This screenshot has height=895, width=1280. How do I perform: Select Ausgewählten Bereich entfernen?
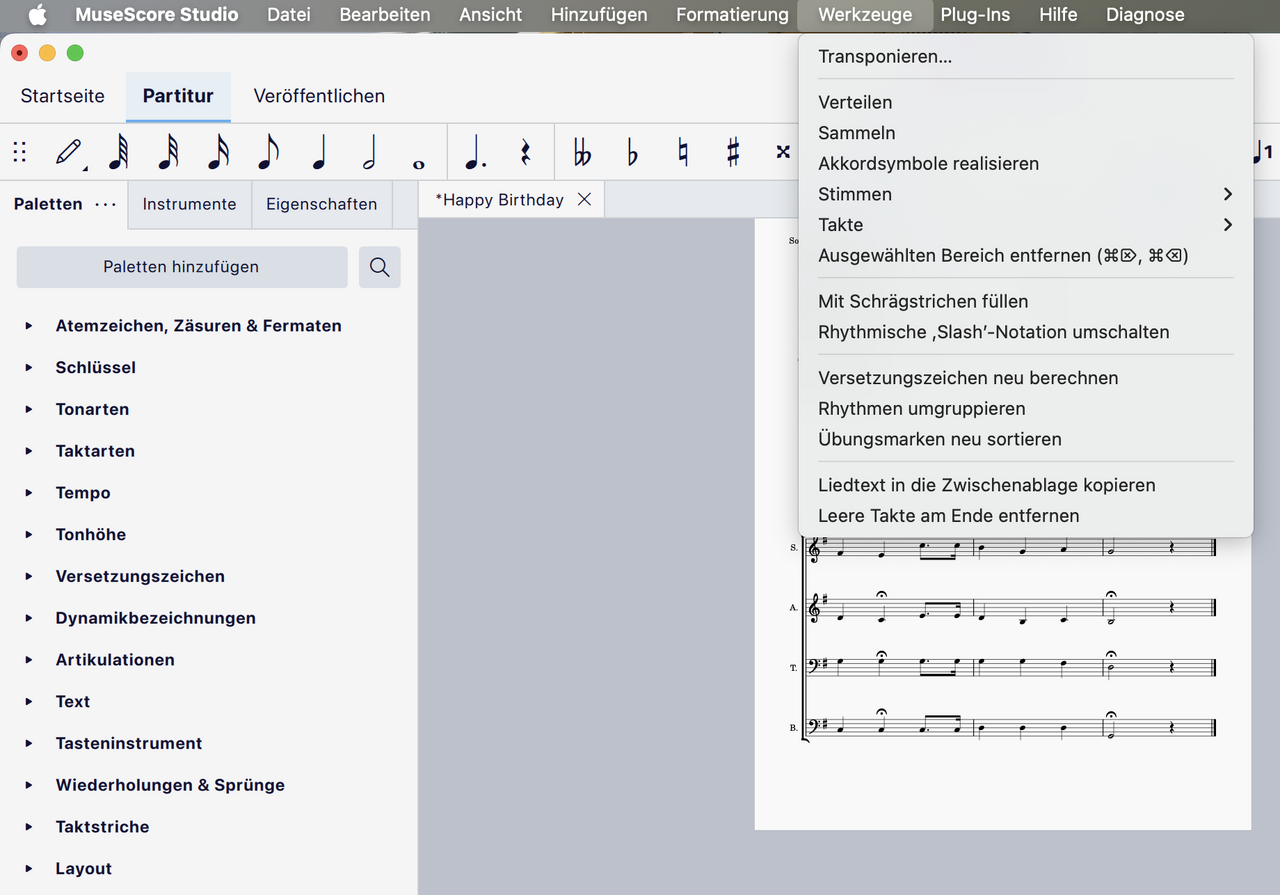[x=1025, y=255]
